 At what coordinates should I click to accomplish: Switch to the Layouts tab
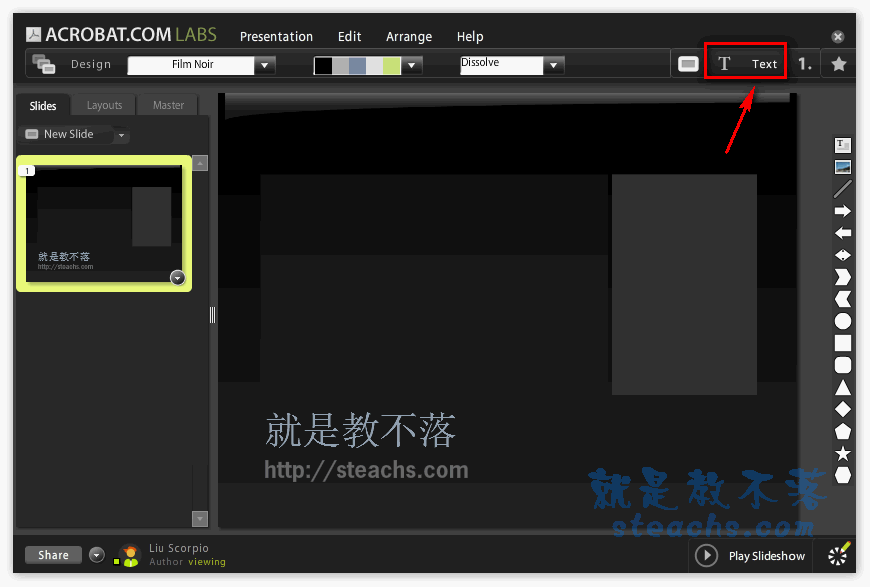pyautogui.click(x=104, y=105)
